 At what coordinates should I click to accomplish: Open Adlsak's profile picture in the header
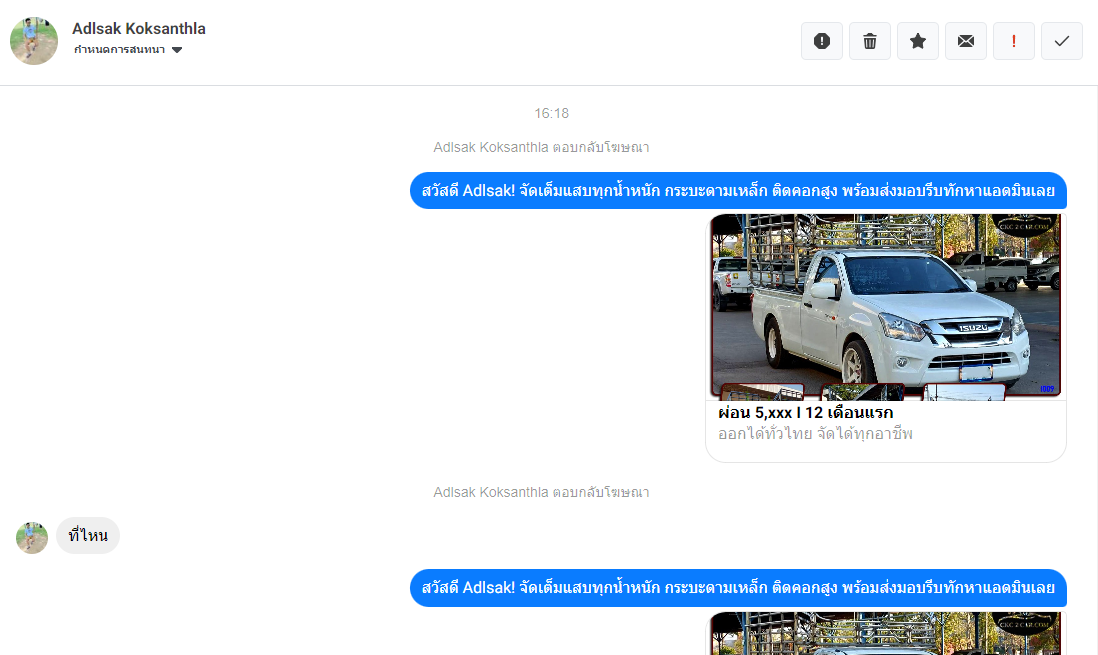[34, 41]
